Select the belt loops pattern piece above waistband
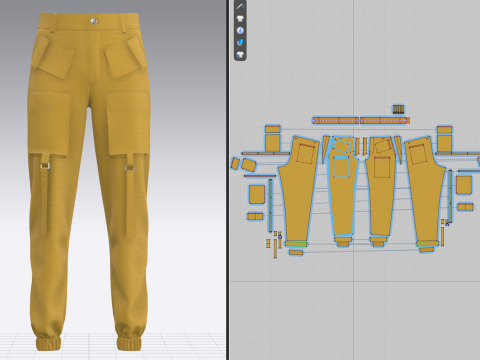480x360 pixels. (x=398, y=109)
